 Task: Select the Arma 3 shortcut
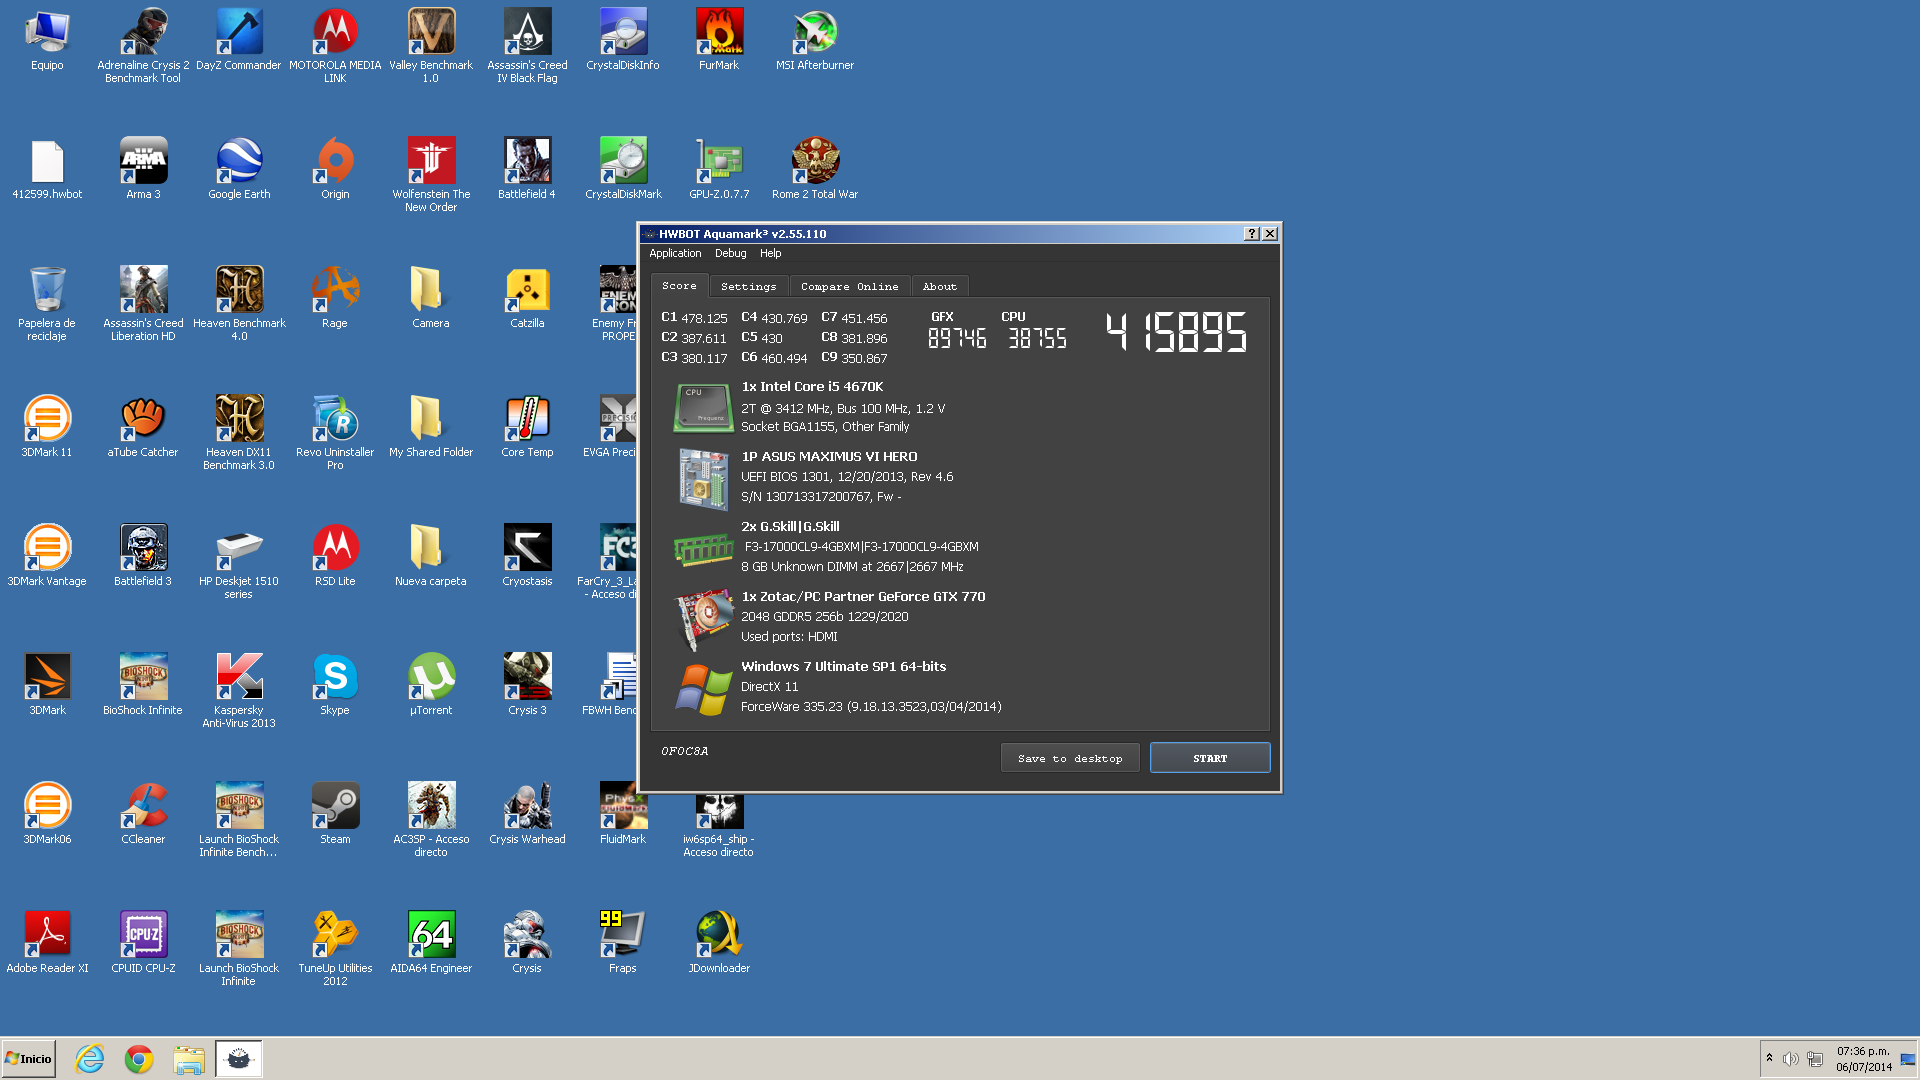click(143, 169)
